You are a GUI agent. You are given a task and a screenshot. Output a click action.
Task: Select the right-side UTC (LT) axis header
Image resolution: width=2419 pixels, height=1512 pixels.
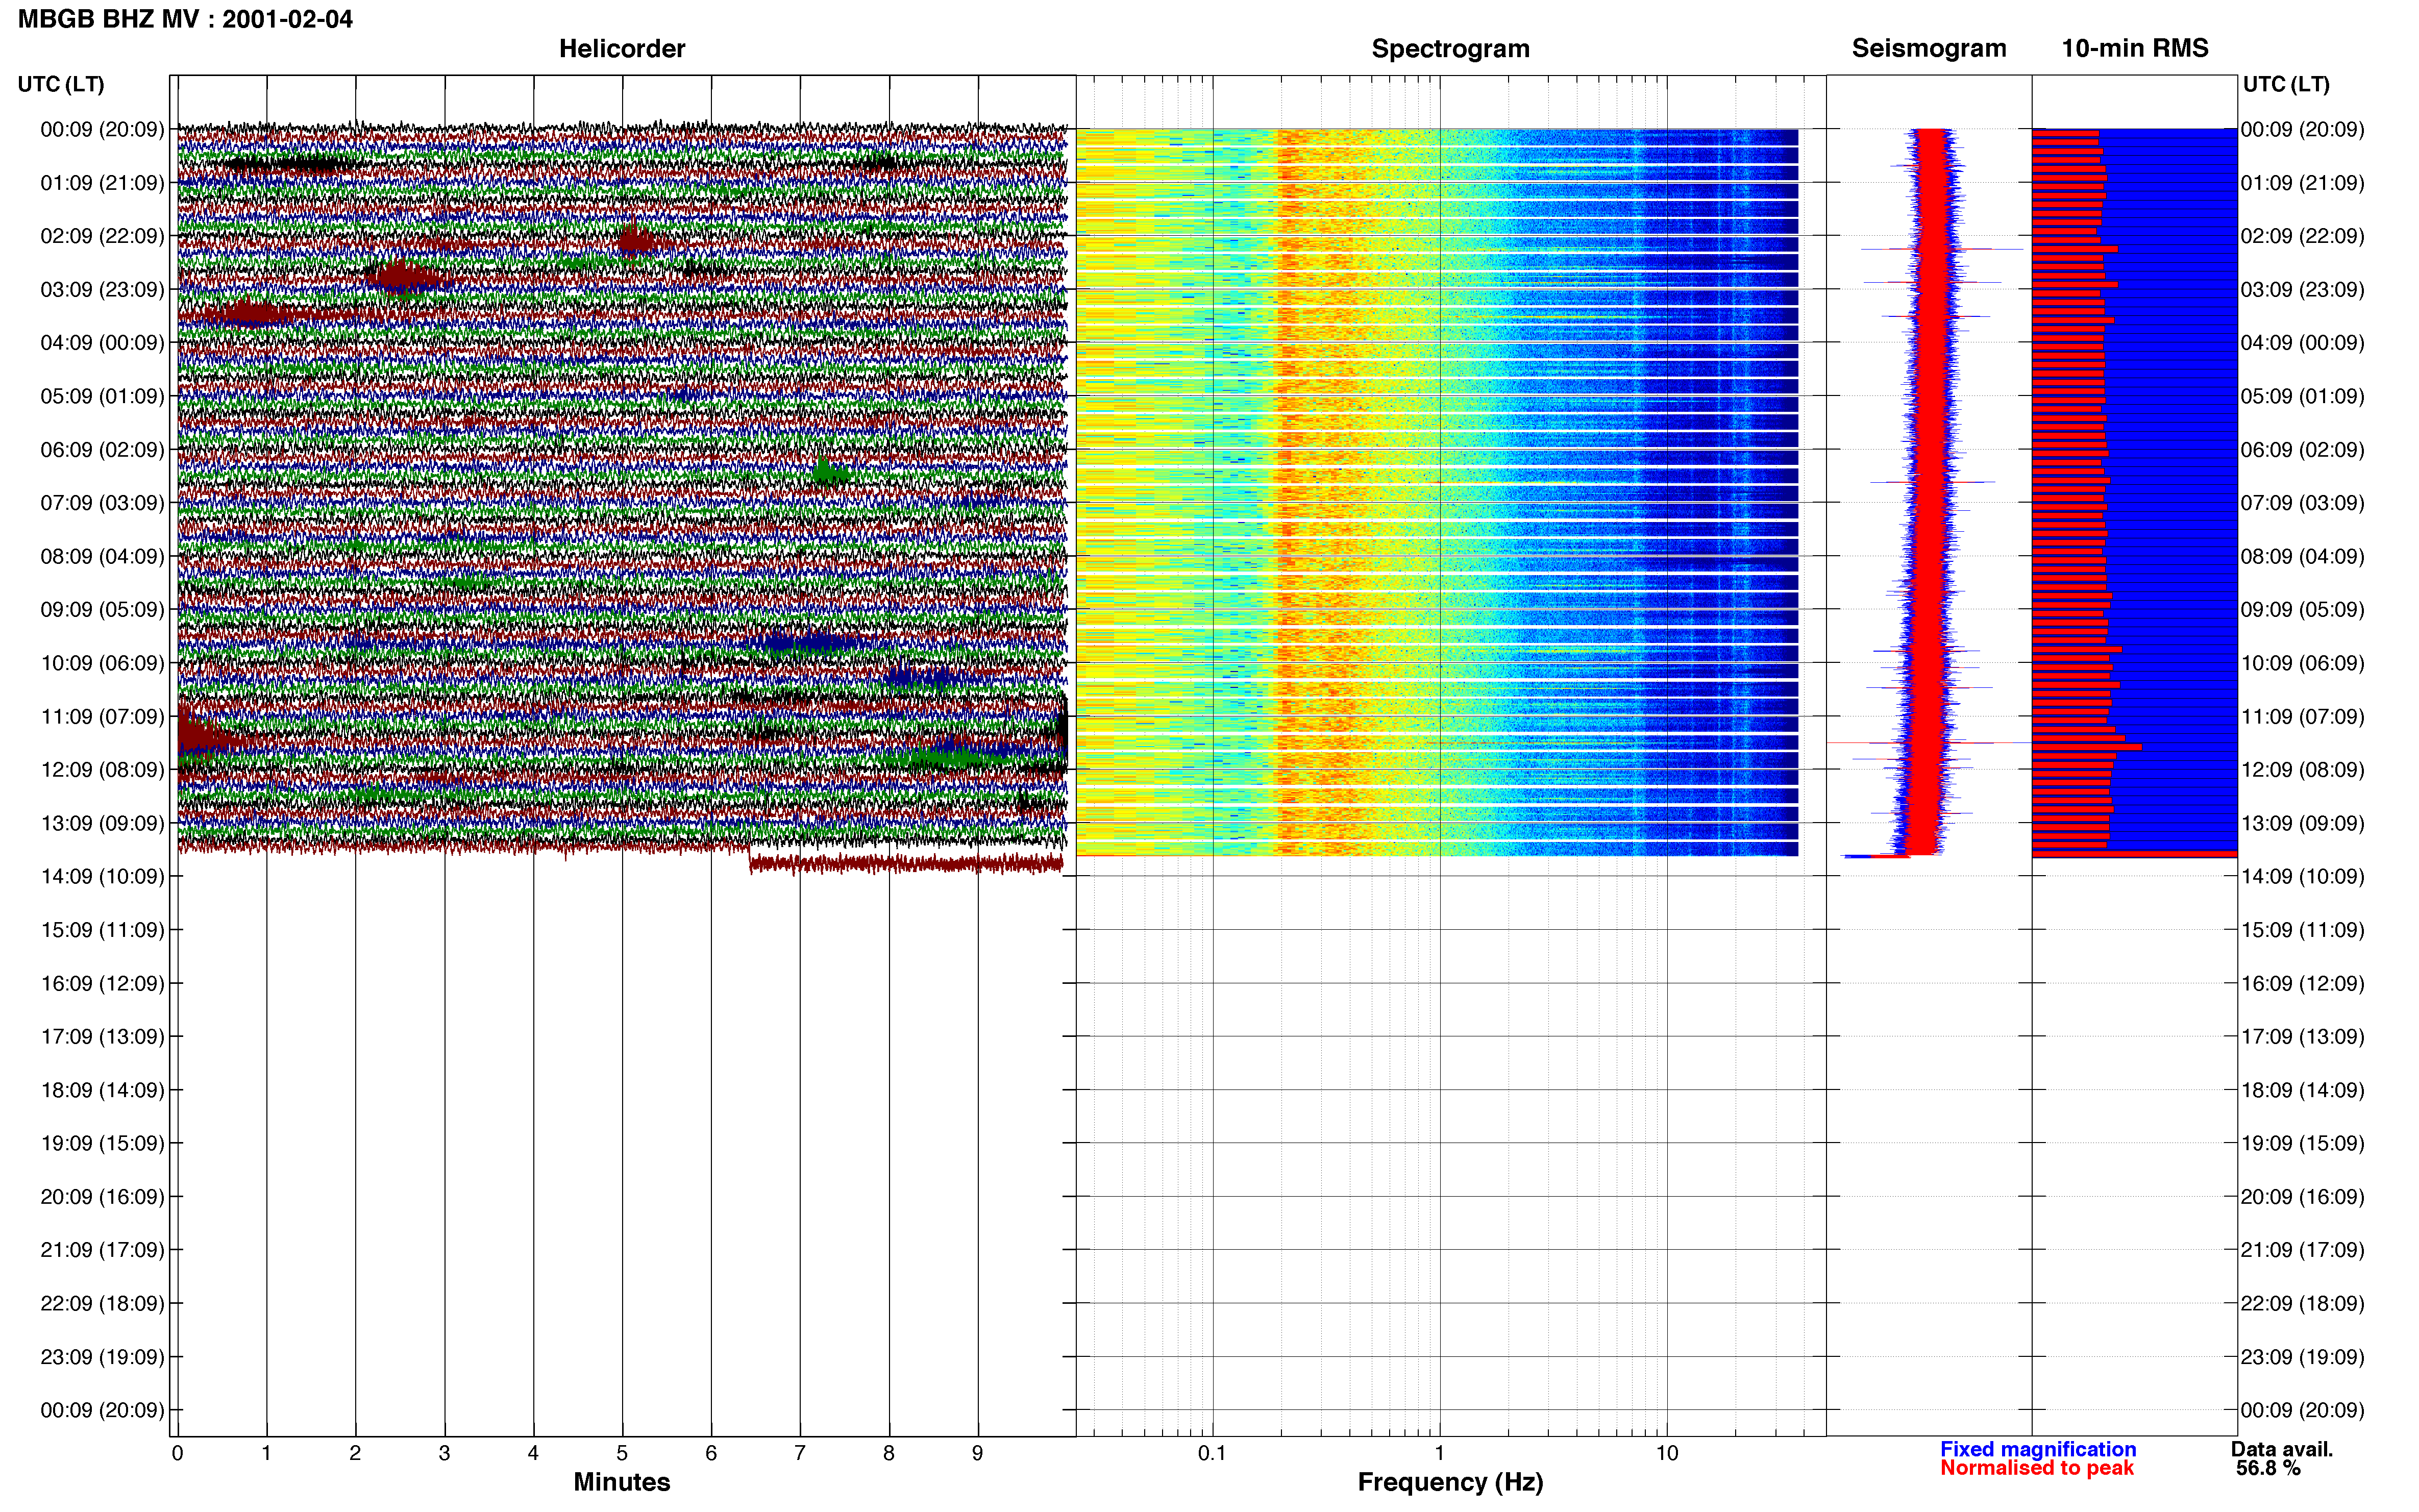[2286, 84]
